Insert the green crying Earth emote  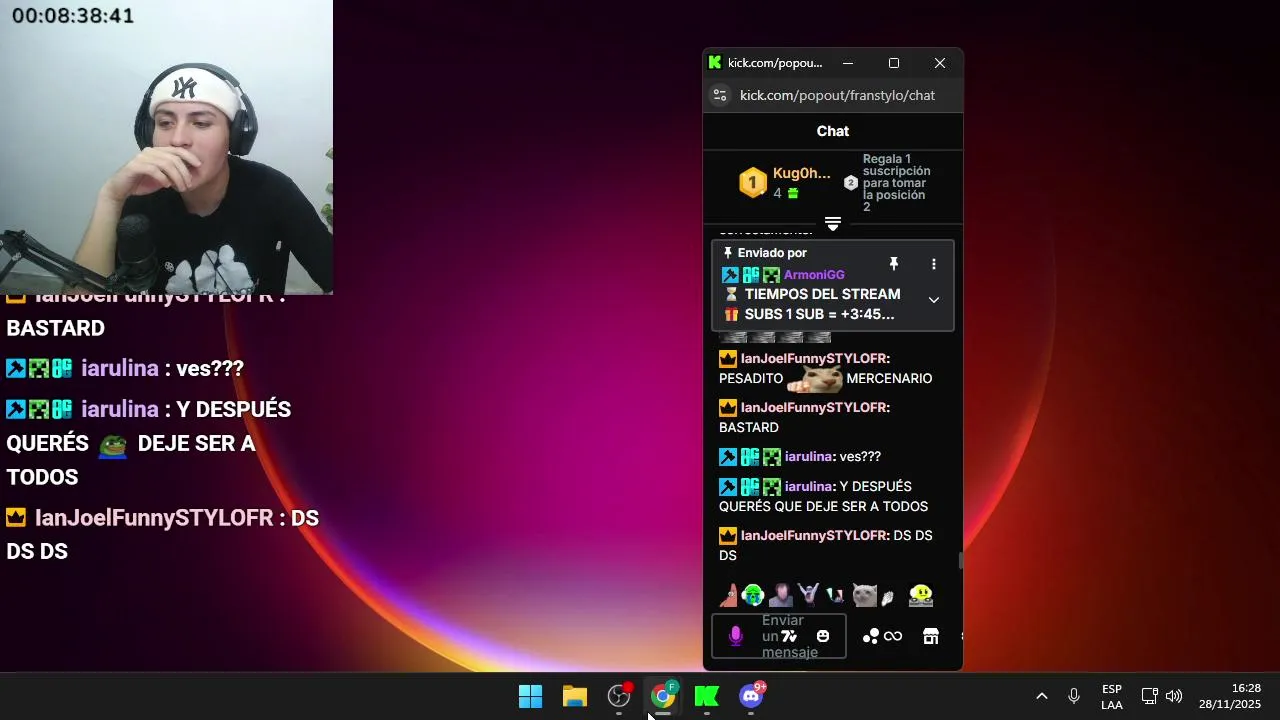(753, 596)
